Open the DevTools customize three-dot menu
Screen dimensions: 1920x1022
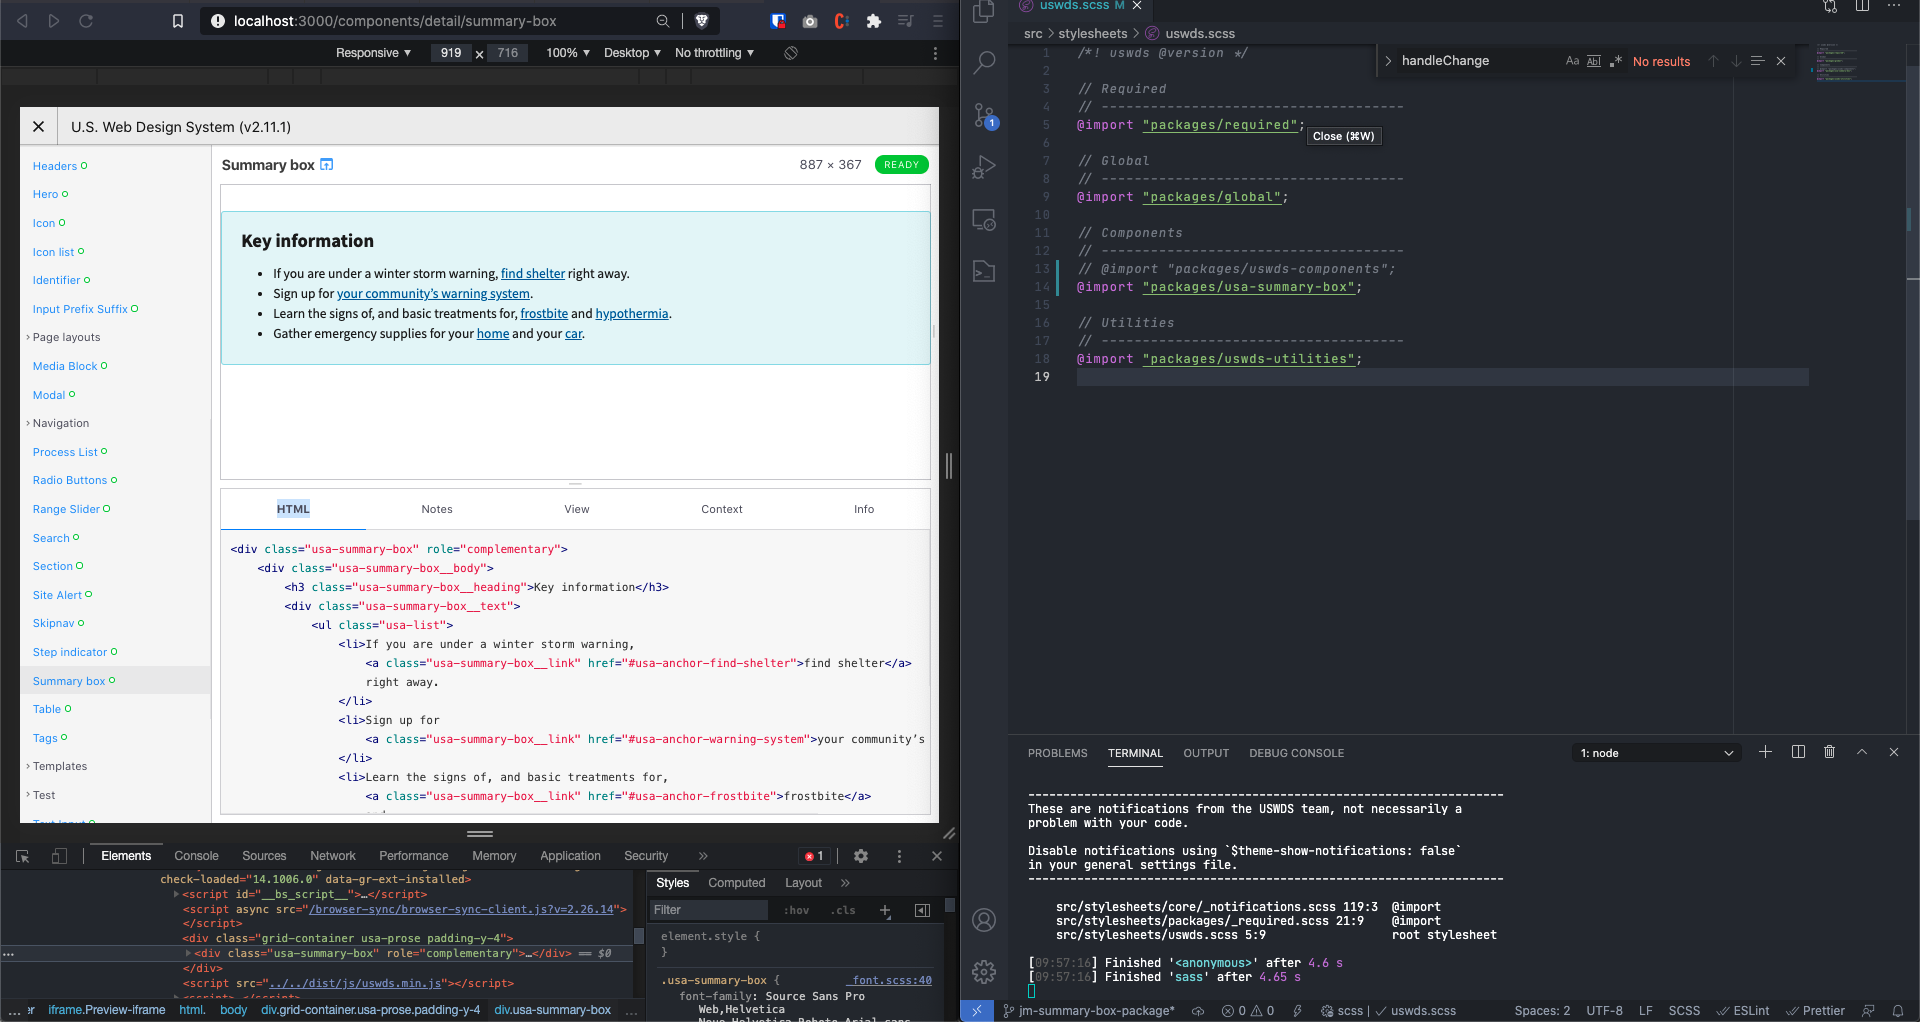899,856
